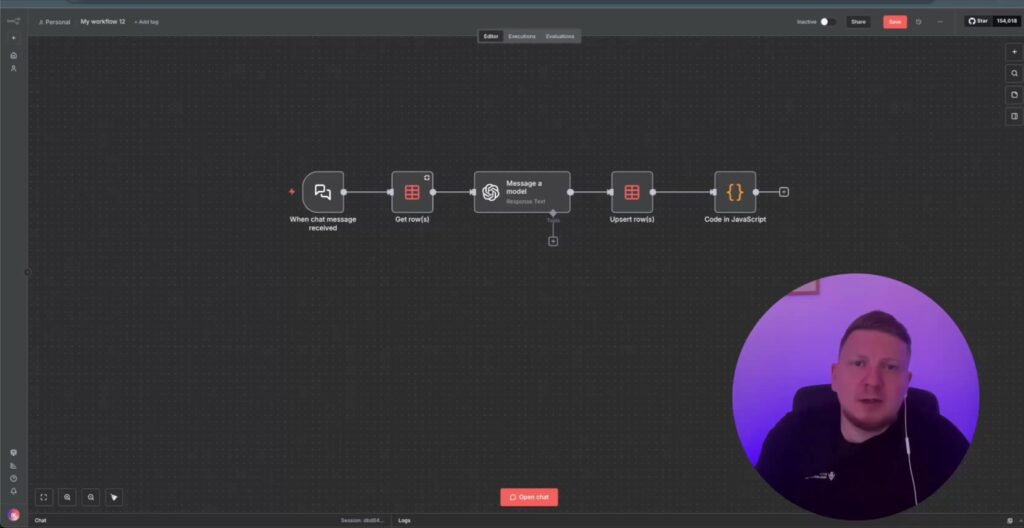Click the Session ID text

coord(362,520)
